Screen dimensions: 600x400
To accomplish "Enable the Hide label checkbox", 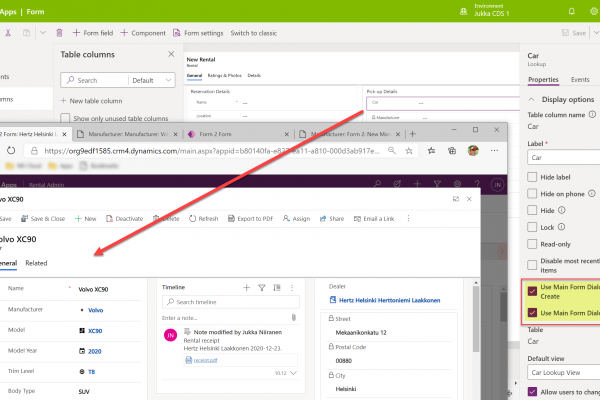I will click(x=532, y=177).
